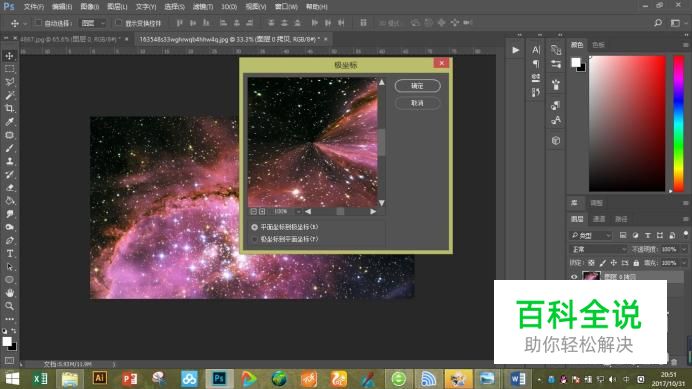The width and height of the screenshot is (692, 389).
Task: Open the Image menu
Action: pyautogui.click(x=89, y=7)
